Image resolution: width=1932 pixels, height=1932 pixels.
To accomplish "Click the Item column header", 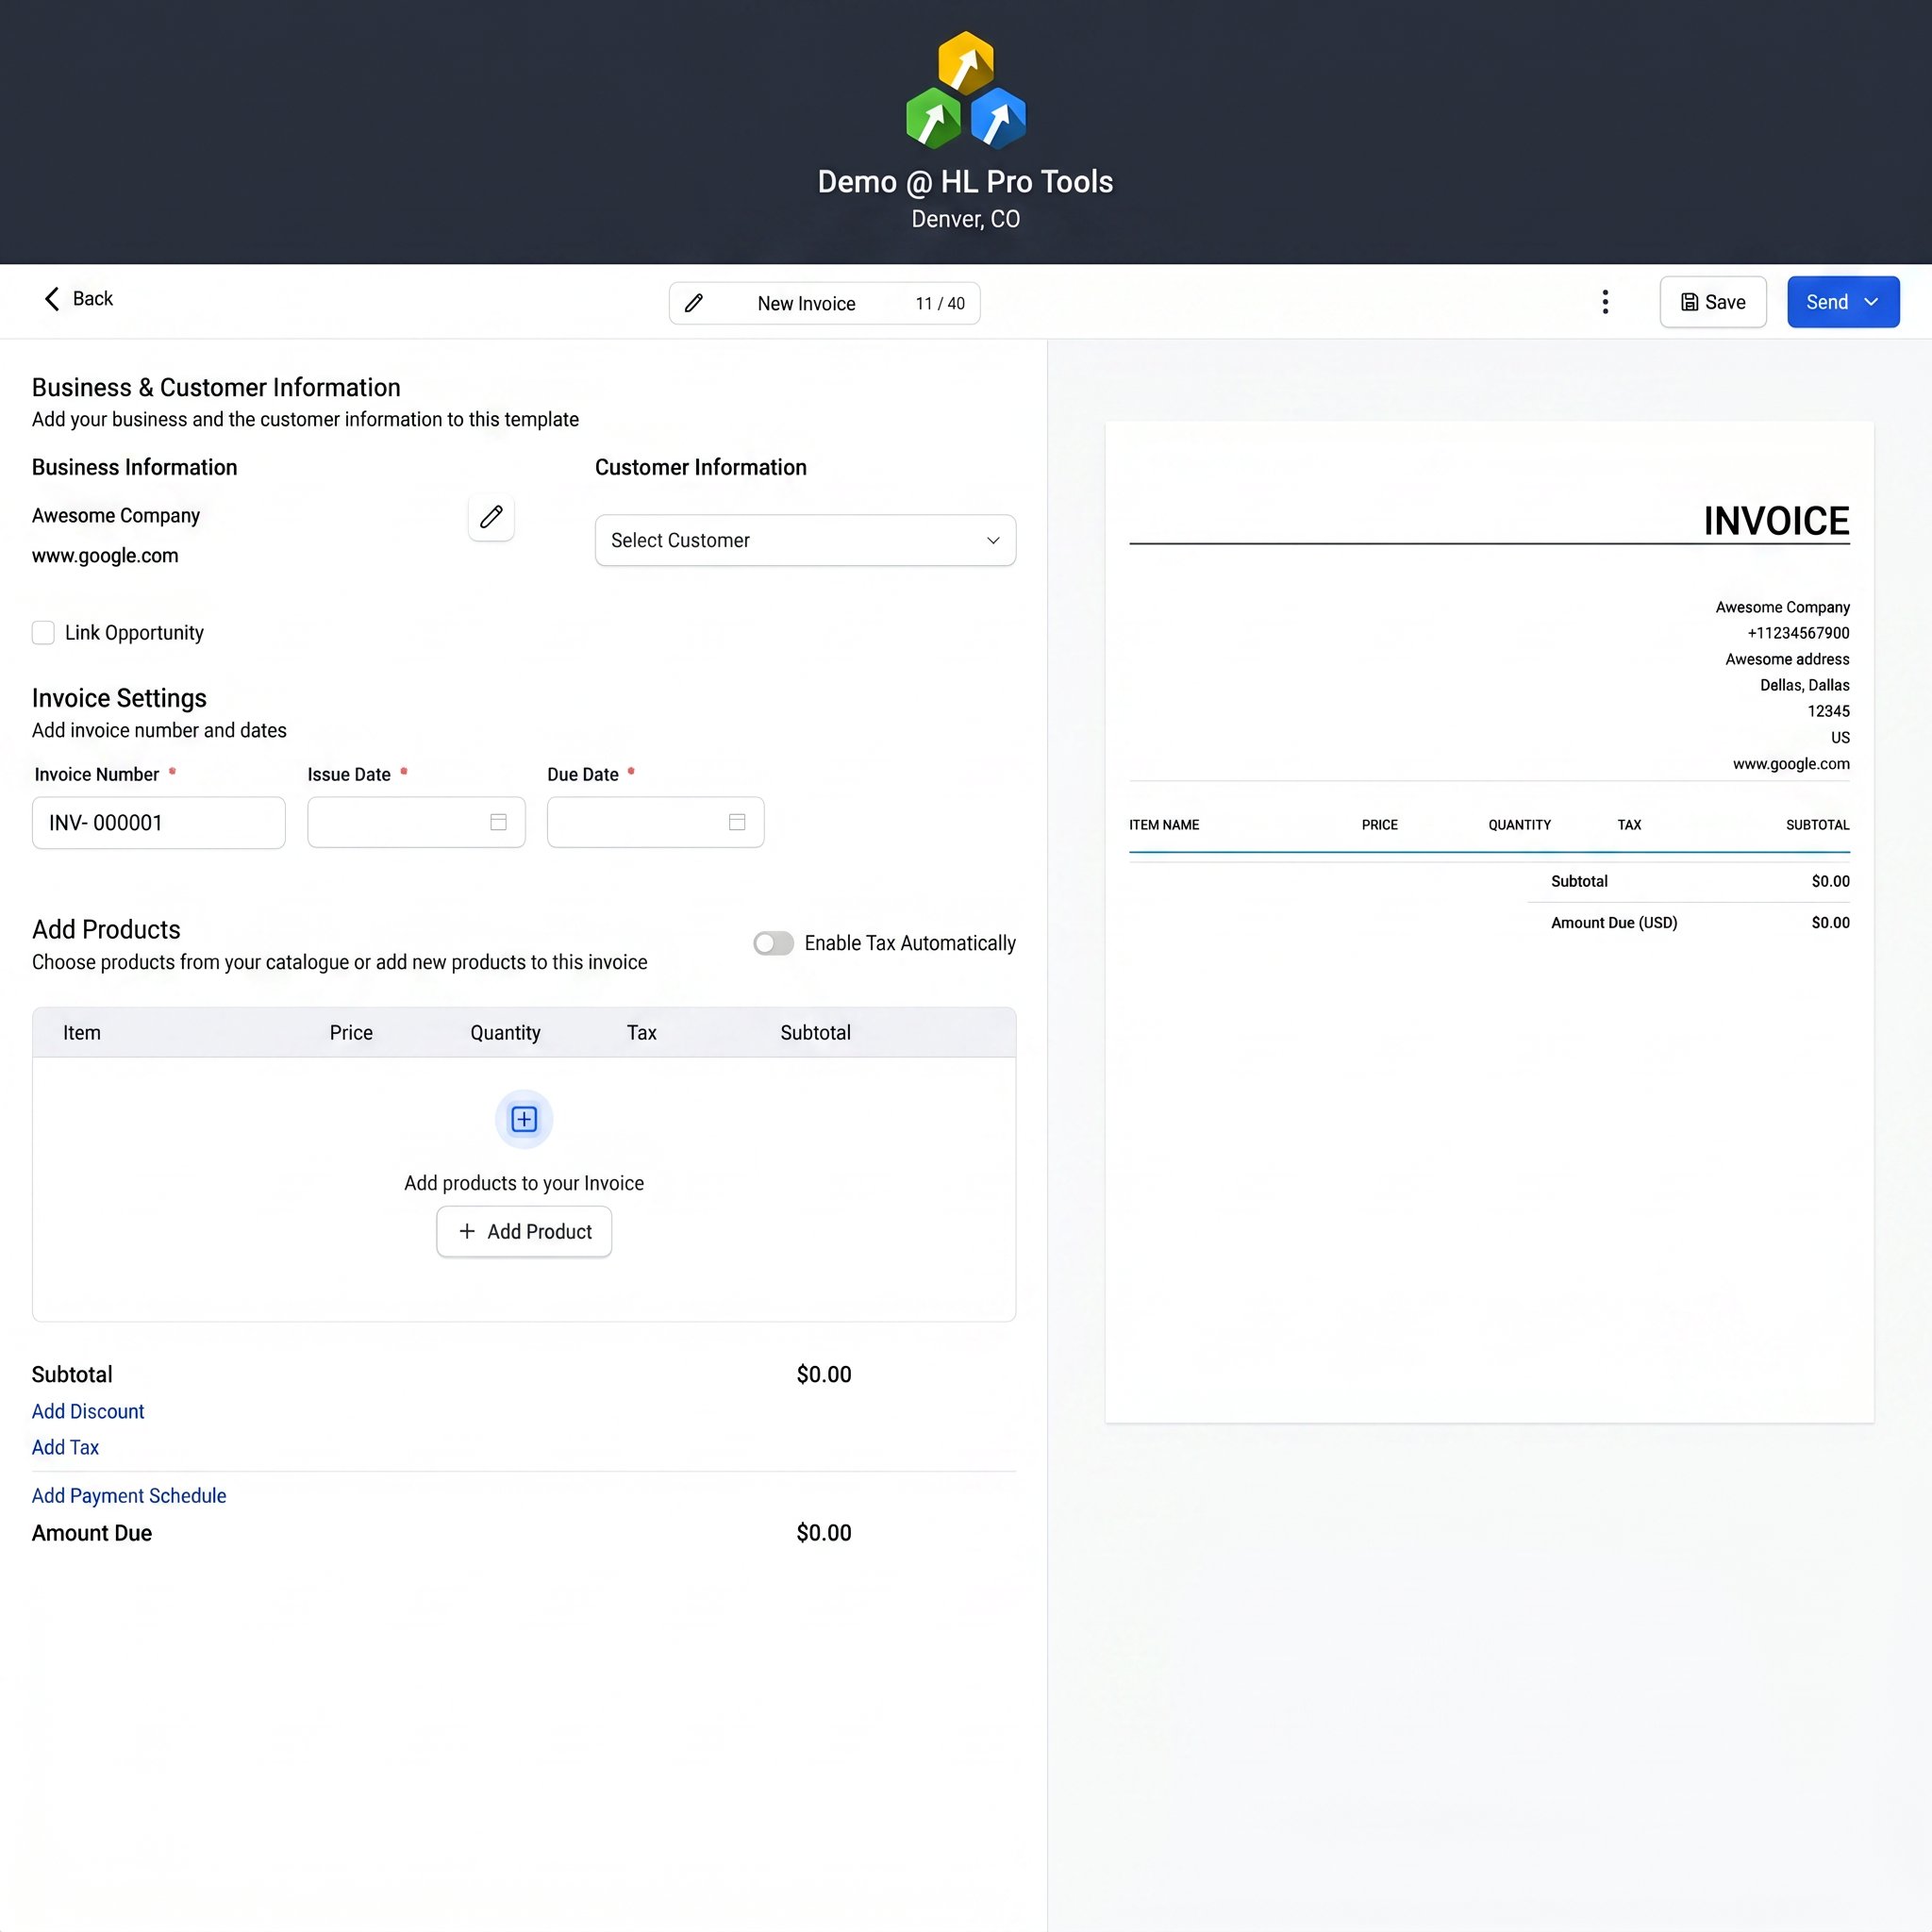I will point(82,1032).
